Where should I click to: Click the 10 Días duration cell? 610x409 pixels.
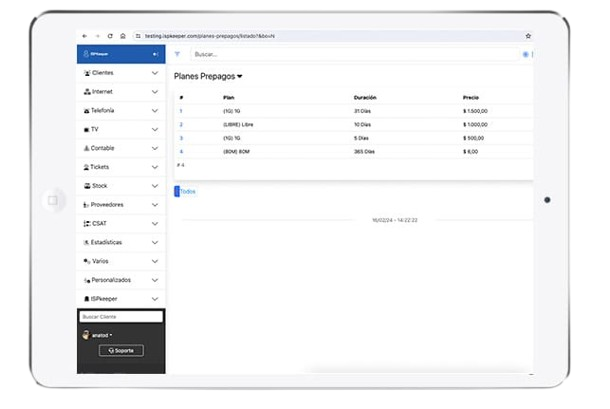pos(362,125)
